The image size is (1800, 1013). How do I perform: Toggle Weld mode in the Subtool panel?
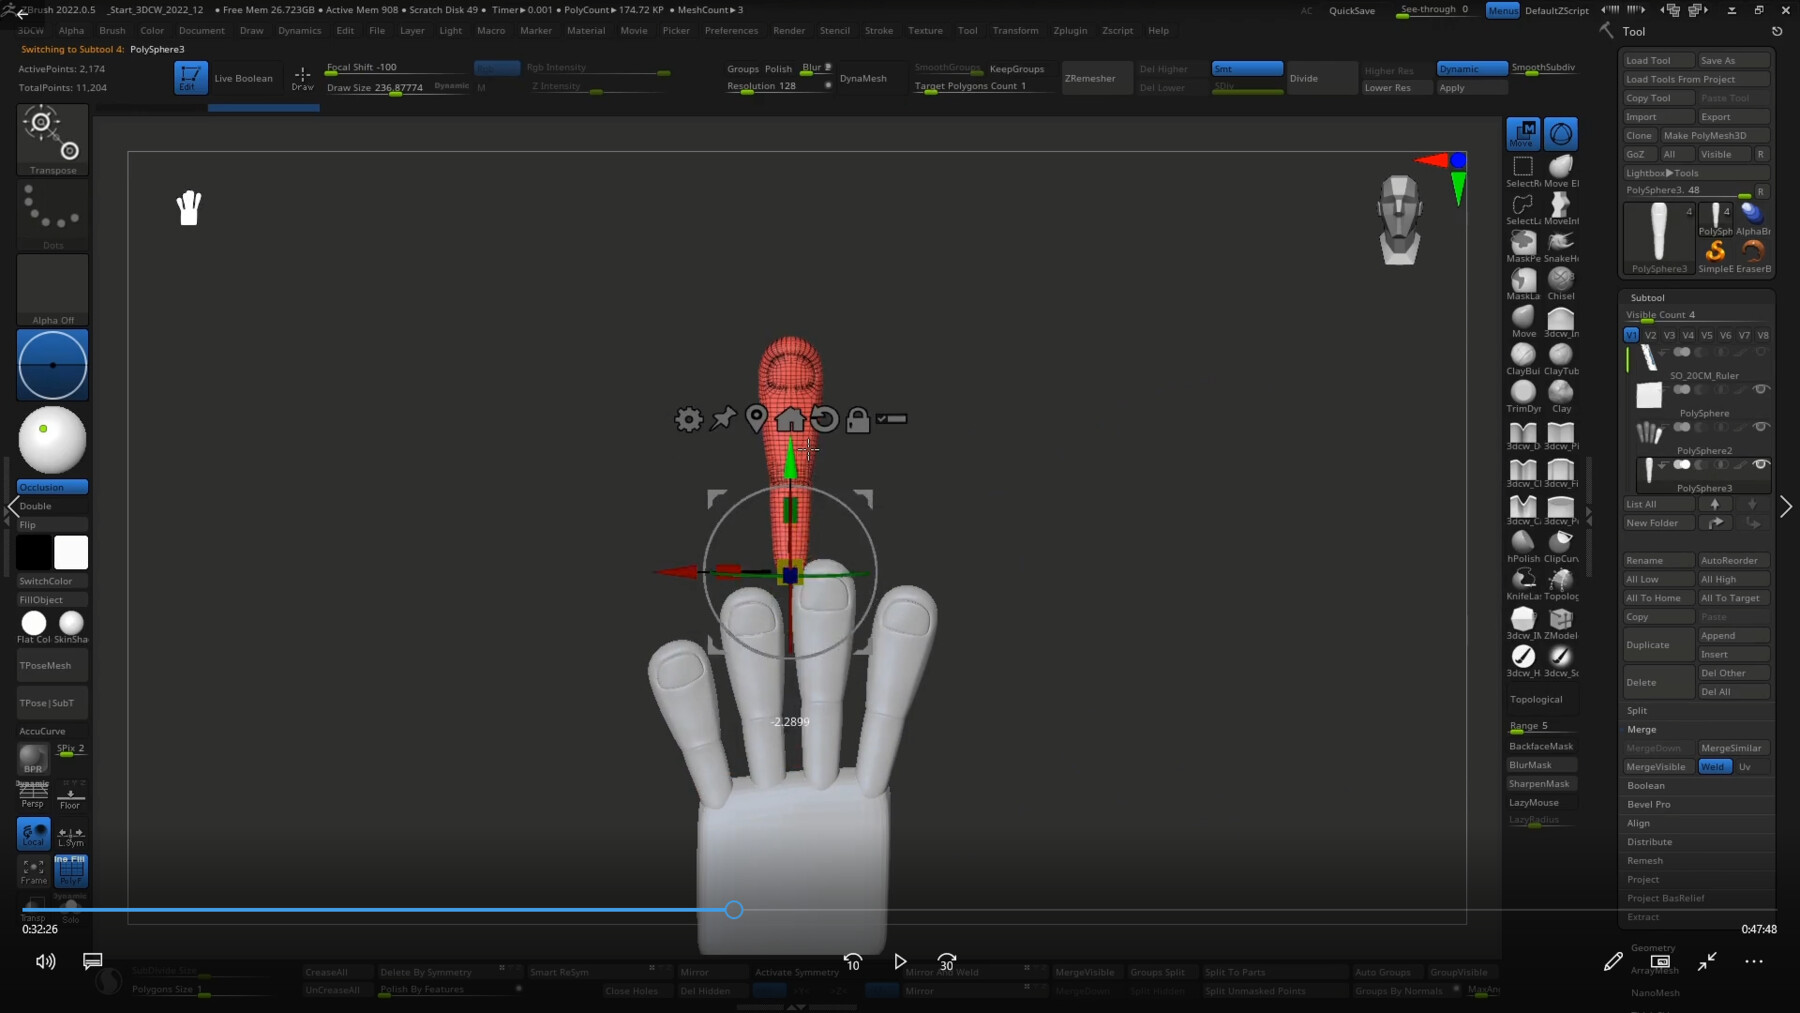1714,766
